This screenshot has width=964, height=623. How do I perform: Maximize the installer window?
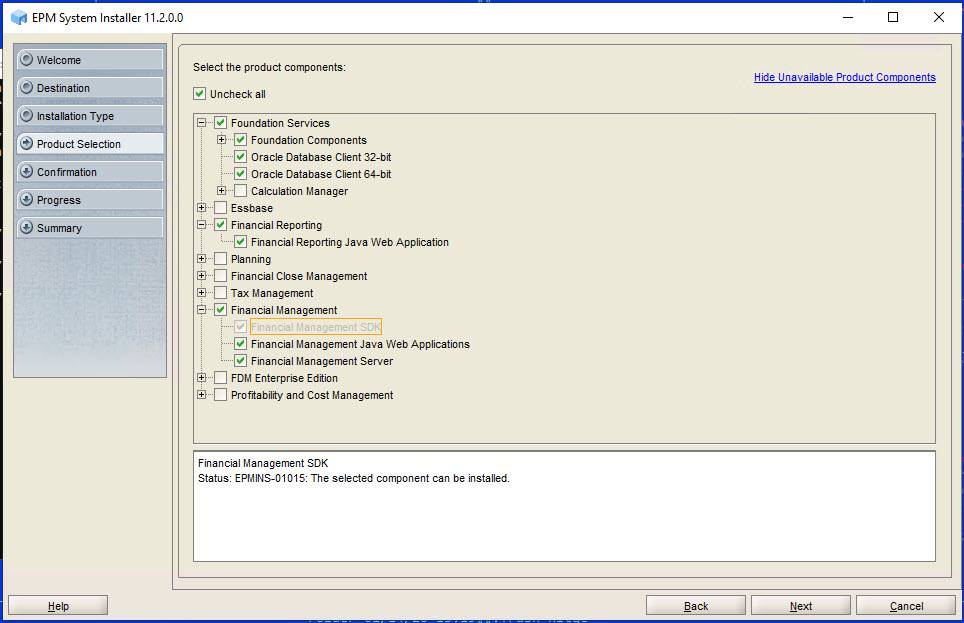pos(893,17)
